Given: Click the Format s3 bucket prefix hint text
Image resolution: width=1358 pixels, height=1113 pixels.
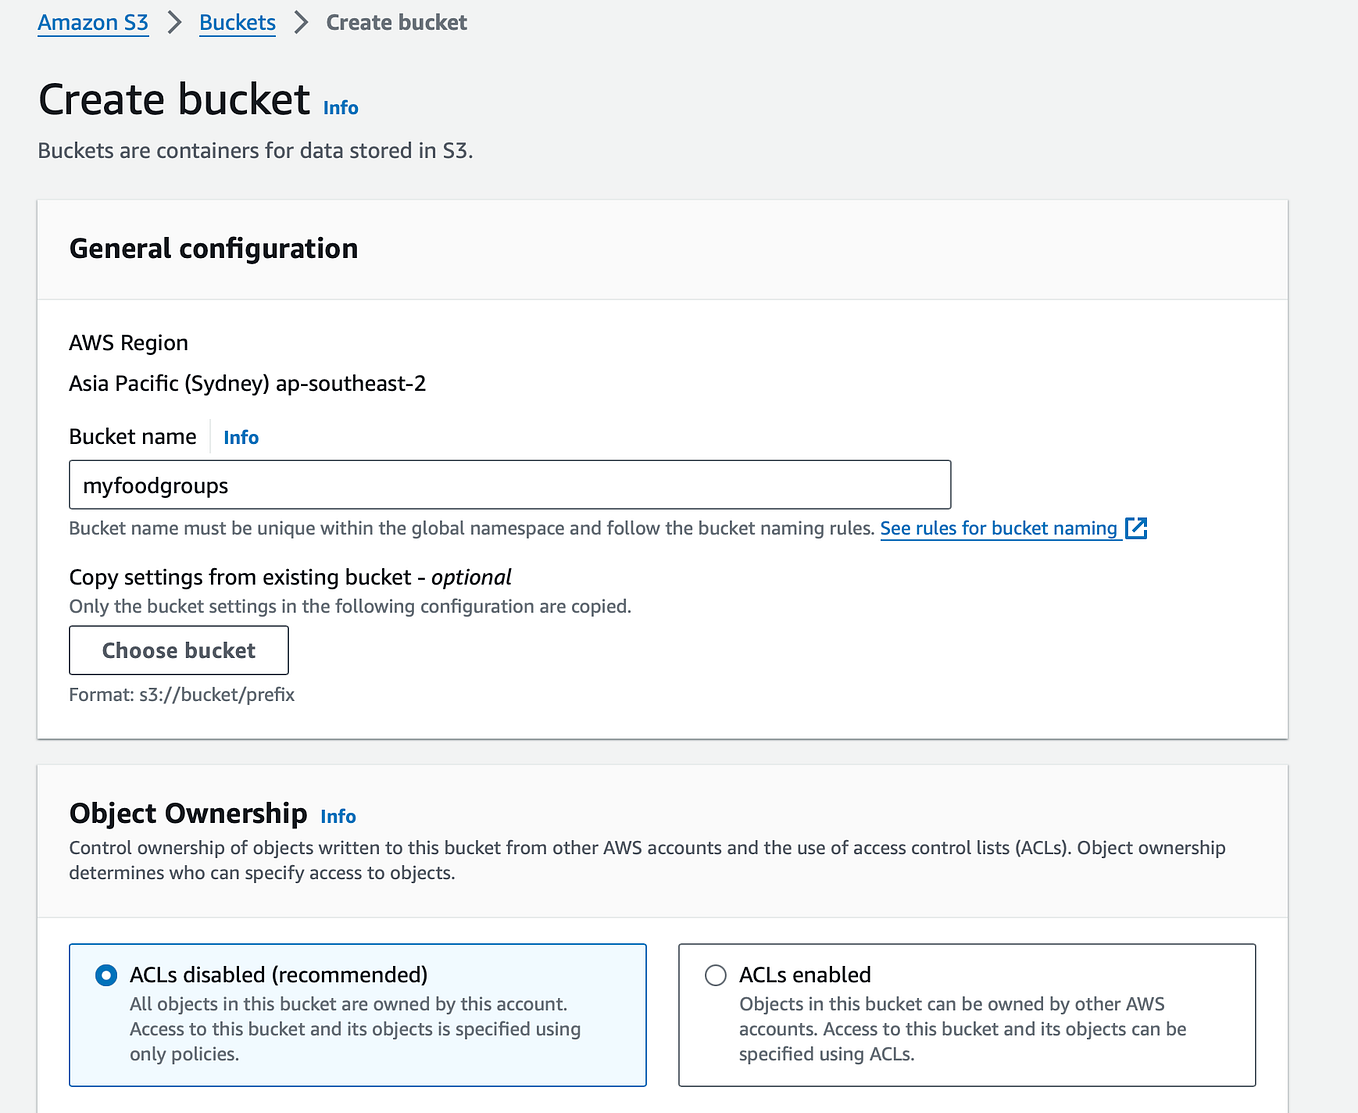Looking at the screenshot, I should [181, 694].
